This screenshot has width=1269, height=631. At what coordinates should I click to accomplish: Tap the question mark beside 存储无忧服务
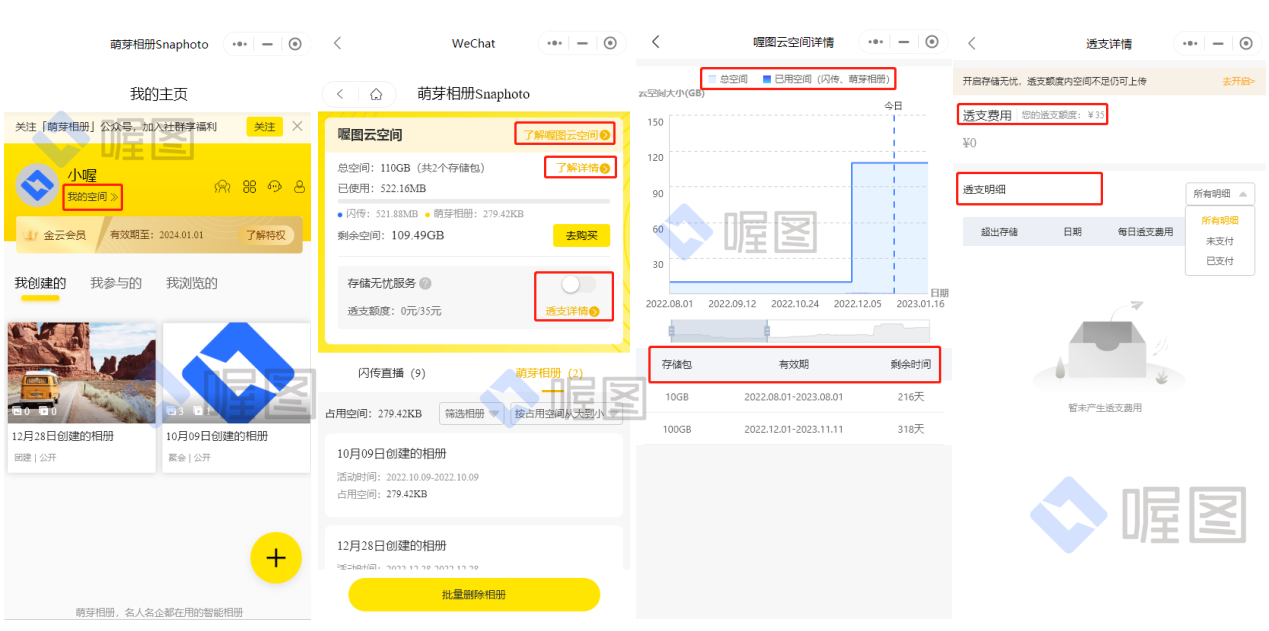[x=425, y=284]
